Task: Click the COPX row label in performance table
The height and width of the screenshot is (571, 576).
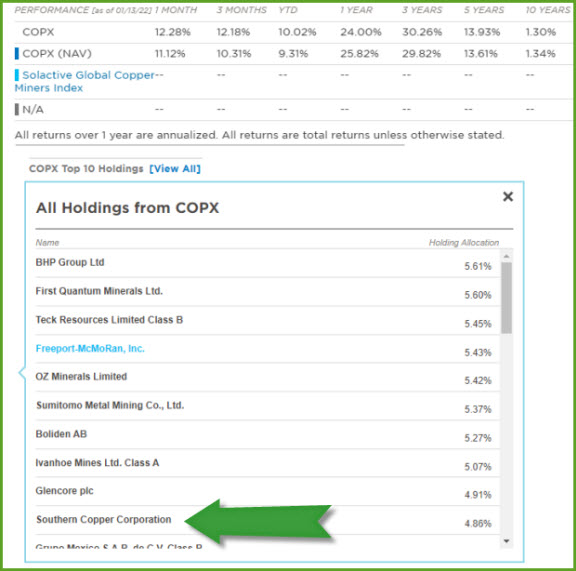Action: click(38, 32)
